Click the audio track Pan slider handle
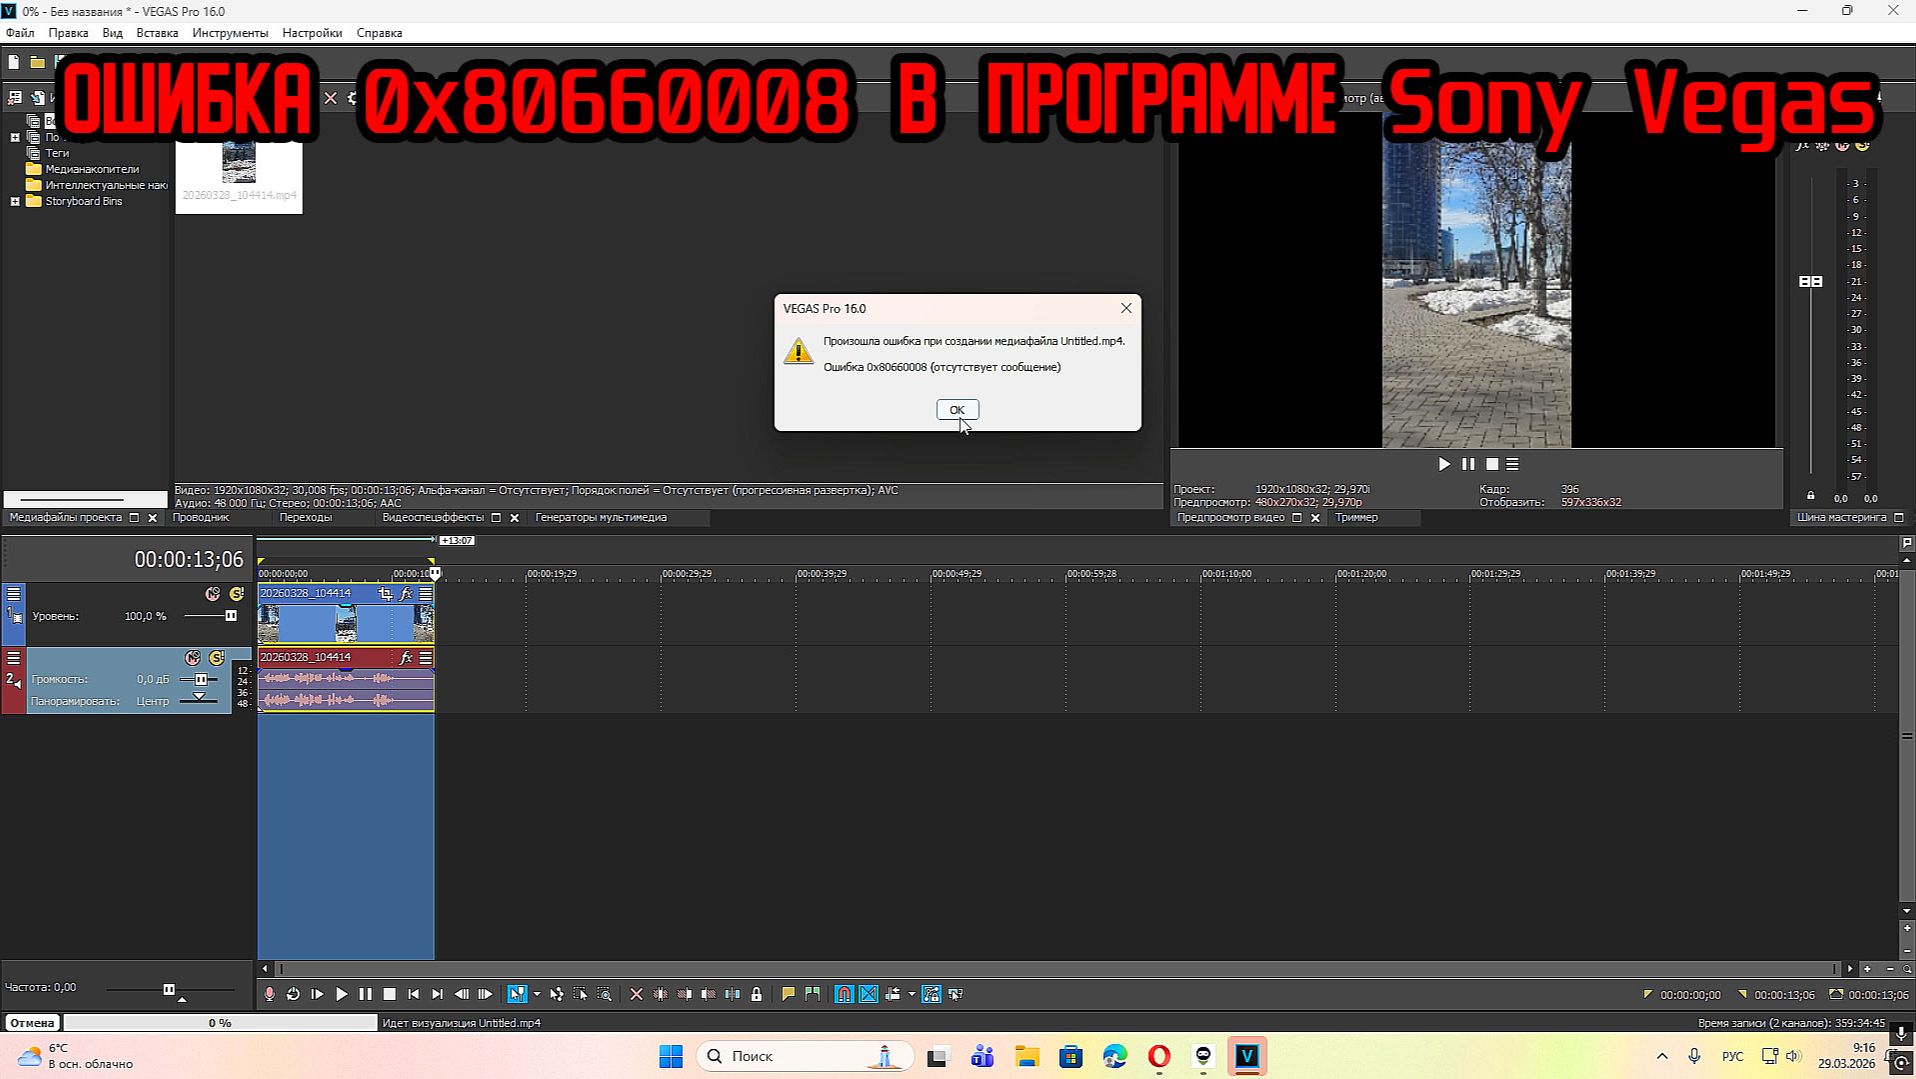Viewport: 1916px width, 1079px height. (x=199, y=697)
